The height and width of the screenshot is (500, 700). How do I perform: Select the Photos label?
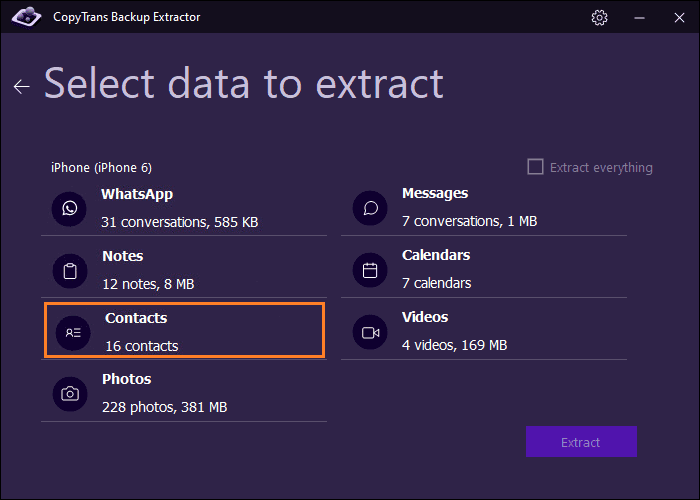[x=127, y=379]
